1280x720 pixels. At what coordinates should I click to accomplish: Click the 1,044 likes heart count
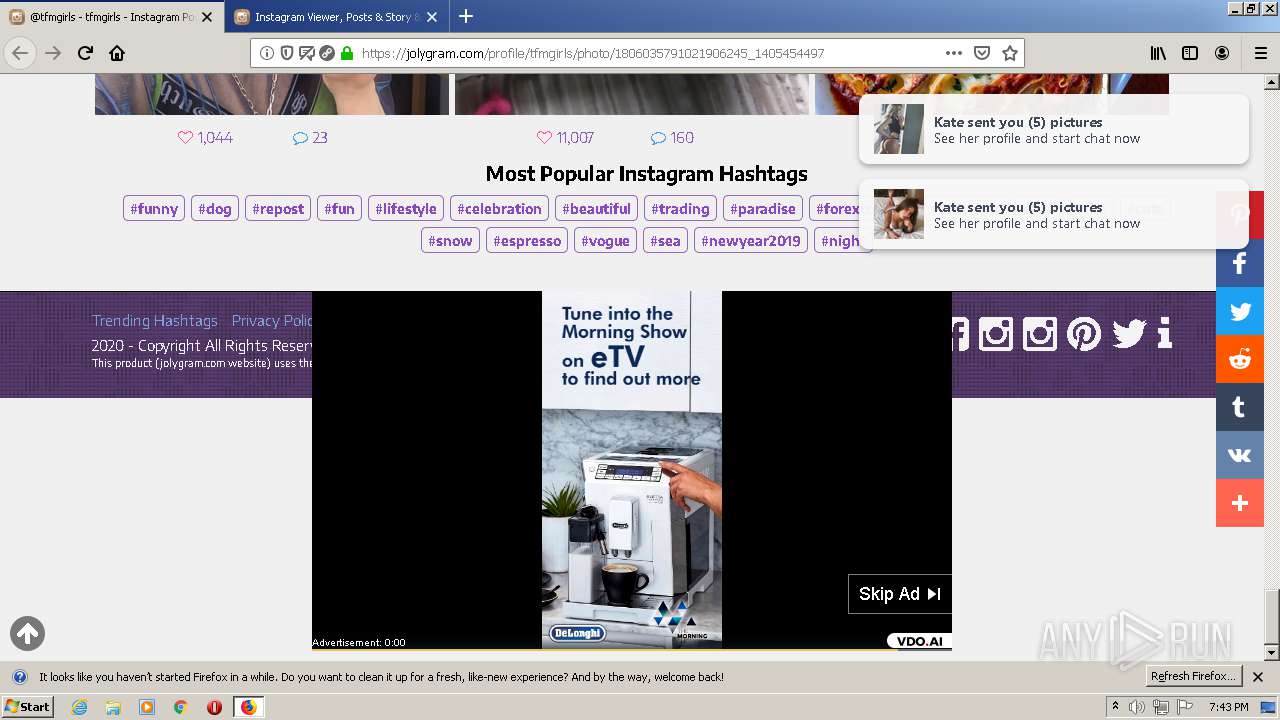pos(205,138)
